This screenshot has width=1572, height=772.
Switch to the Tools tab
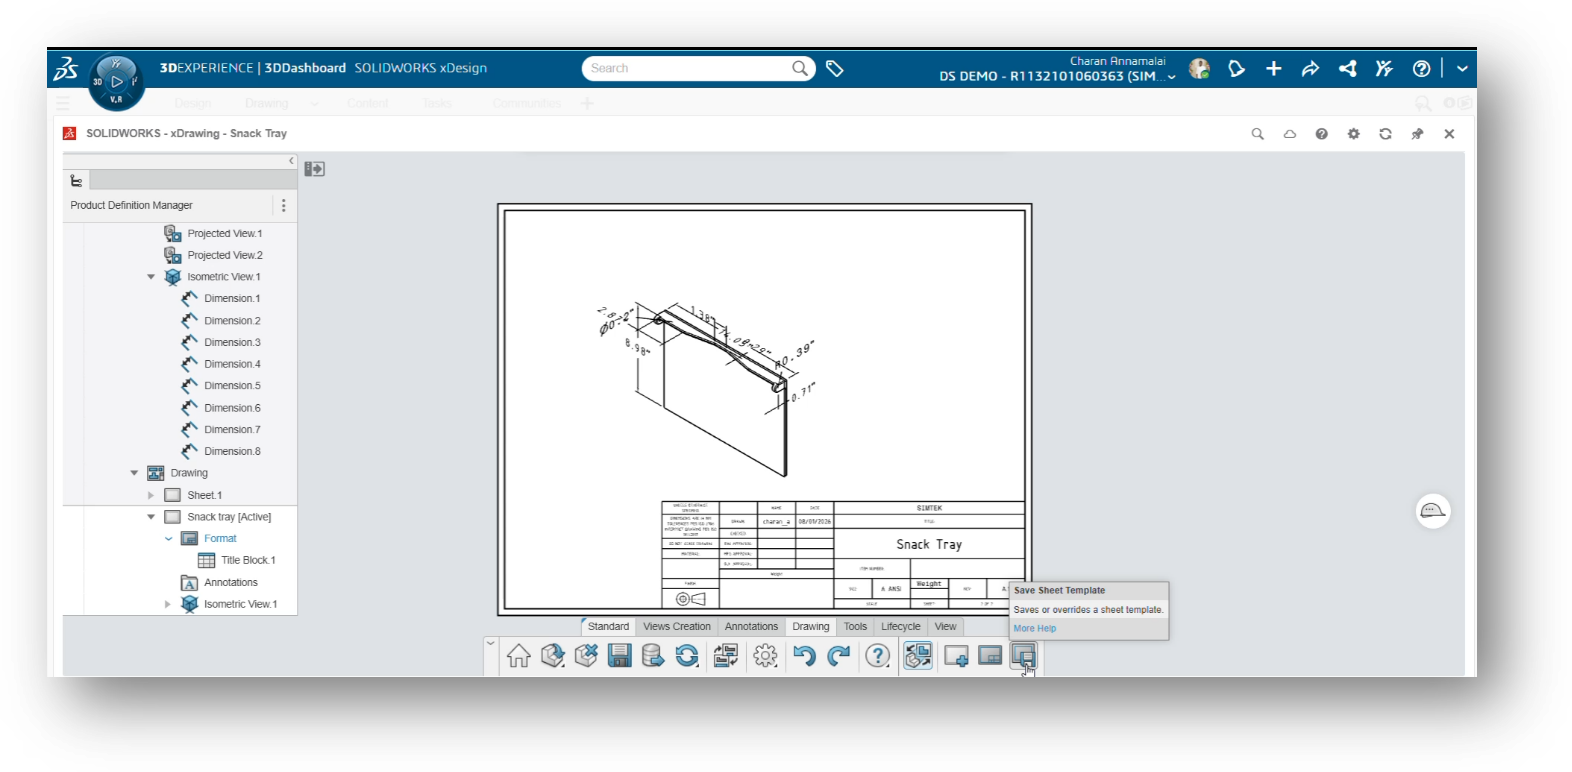pos(855,627)
